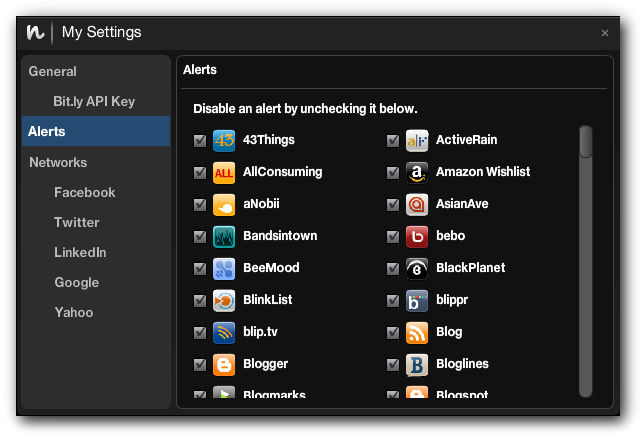Click the BlackPlanet service icon
The image size is (644, 440).
(417, 269)
